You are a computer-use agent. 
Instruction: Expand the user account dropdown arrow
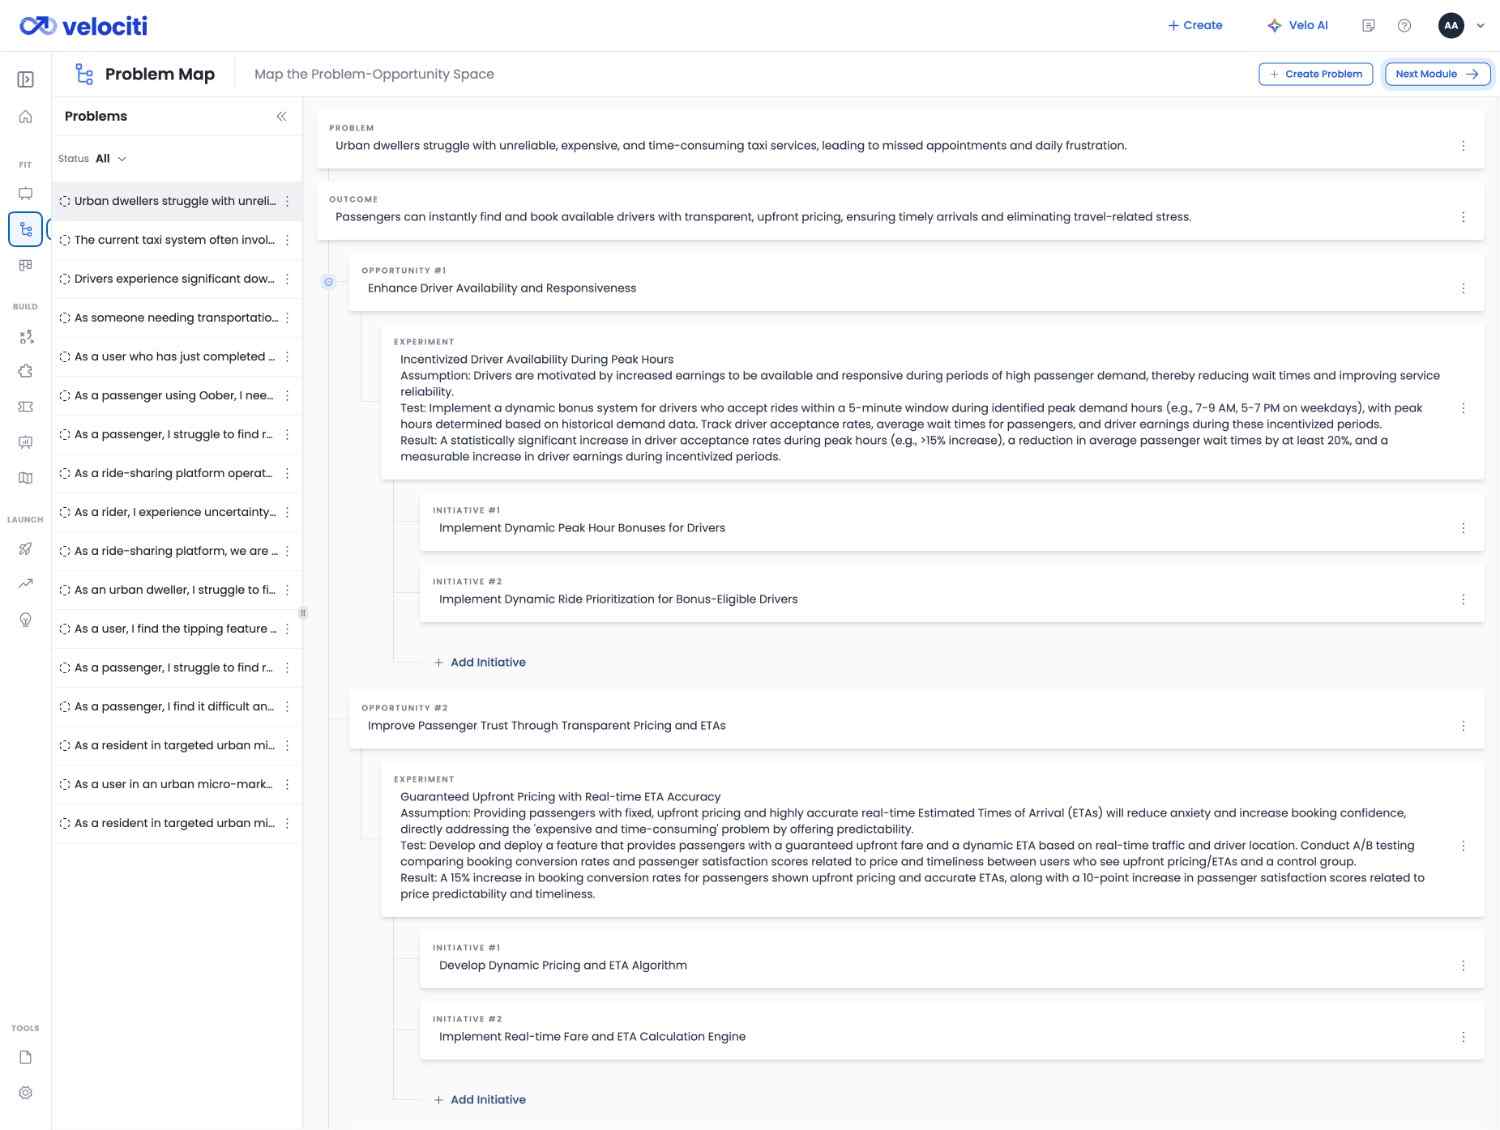coord(1481,26)
